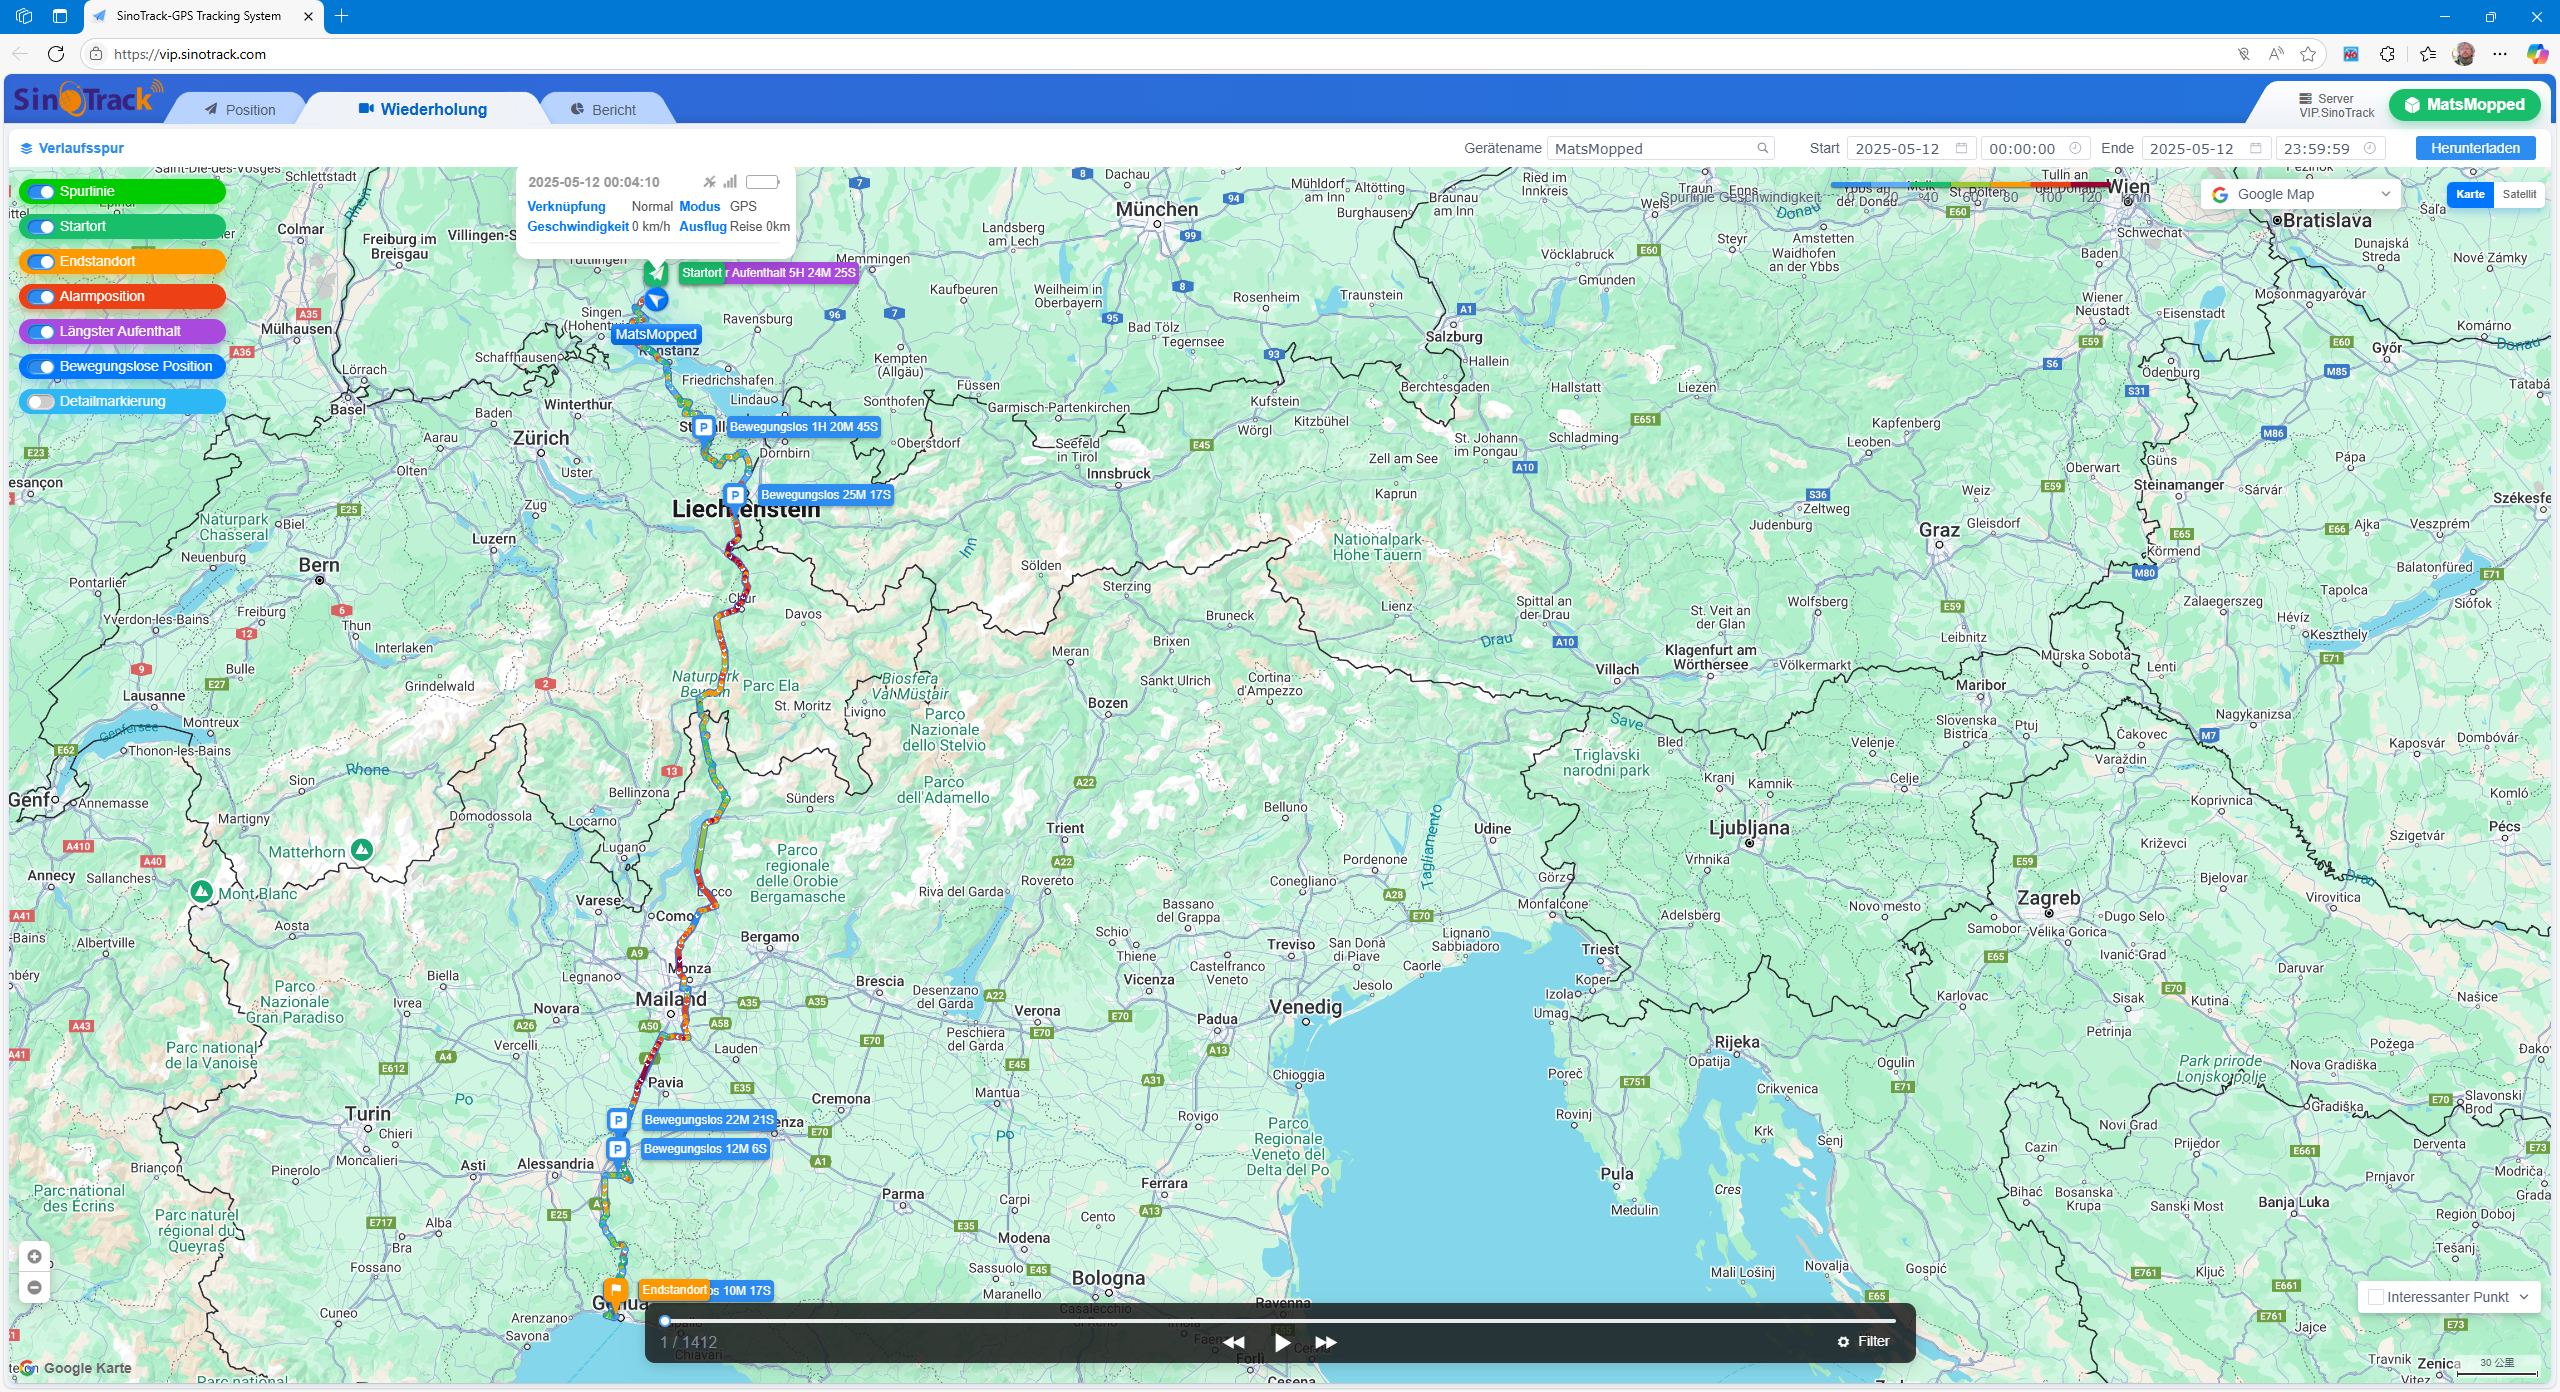This screenshot has width=2560, height=1392.
Task: Check the Interessanter Punkt checkbox
Action: point(2376,1297)
